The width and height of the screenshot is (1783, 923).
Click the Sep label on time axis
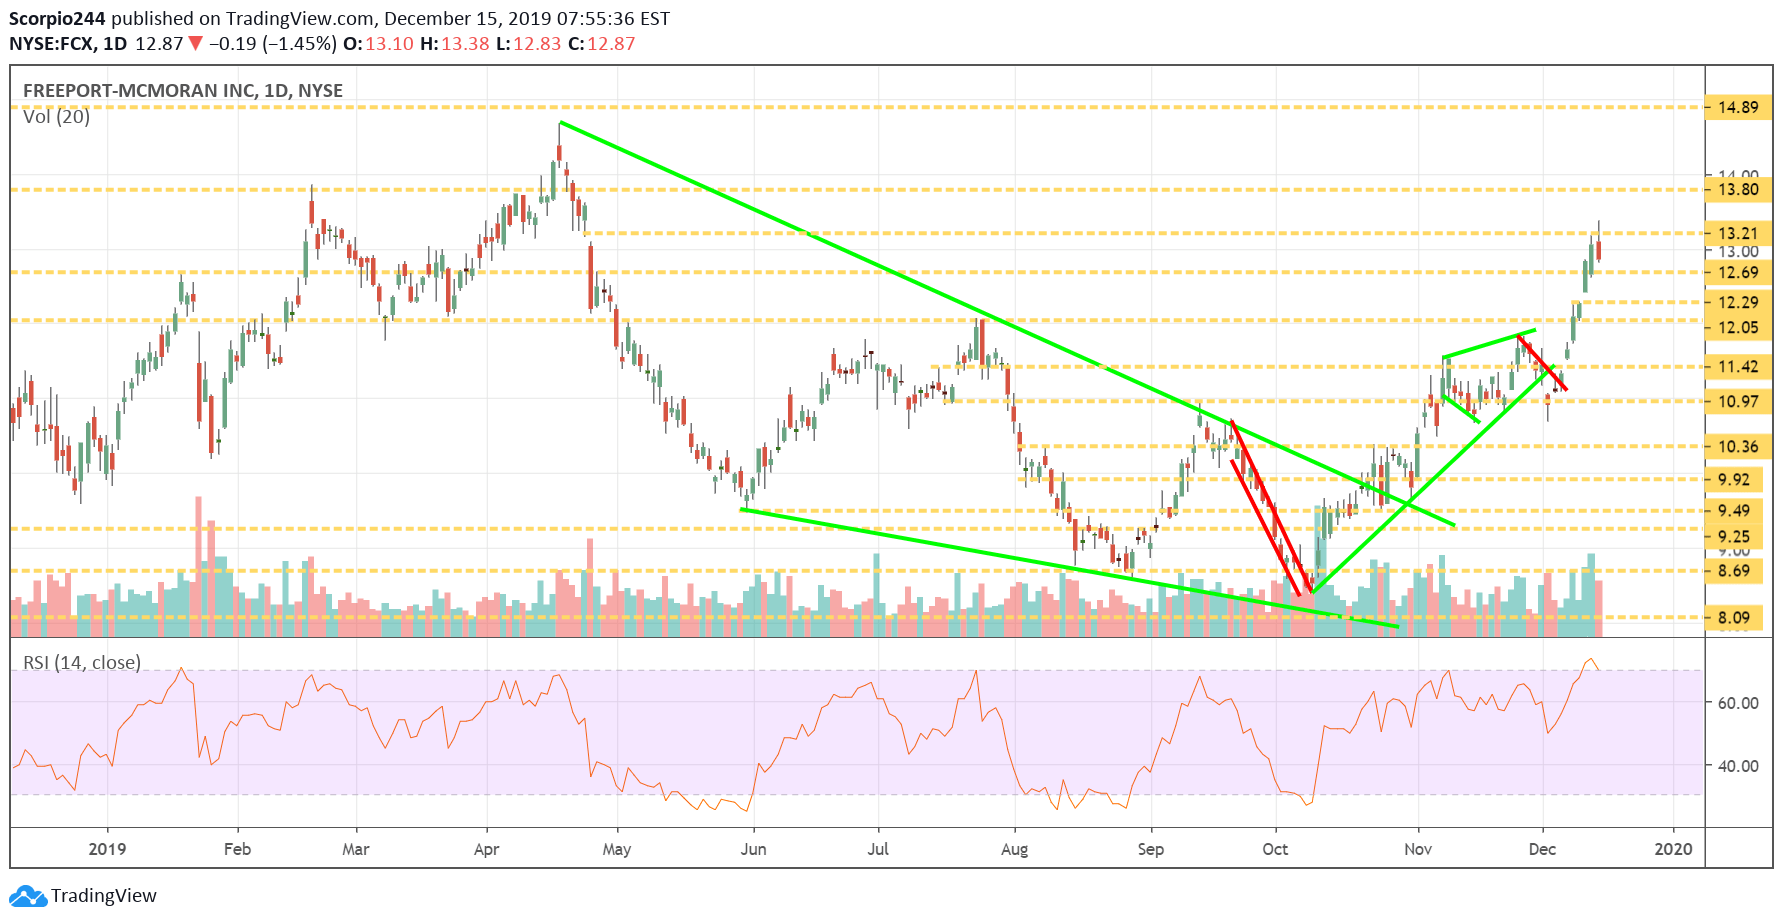tap(1151, 849)
